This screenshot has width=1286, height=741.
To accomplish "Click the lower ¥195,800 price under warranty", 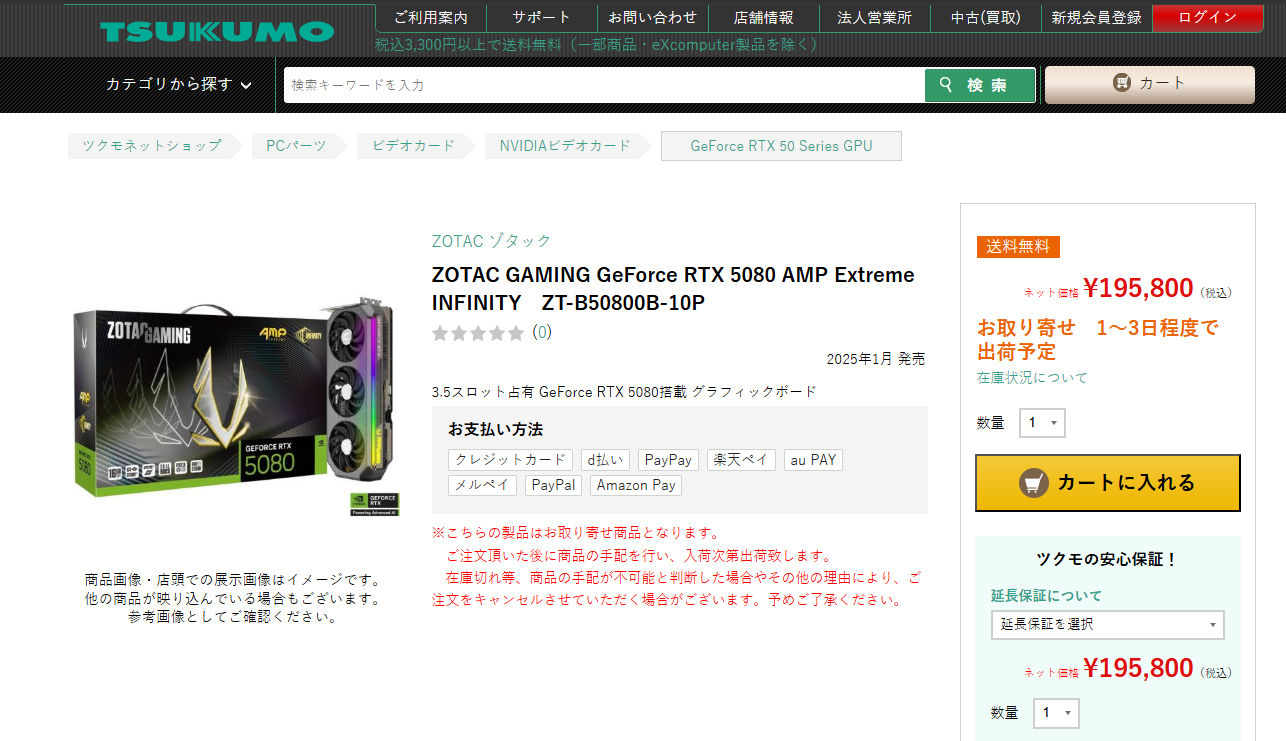I will pos(1138,668).
